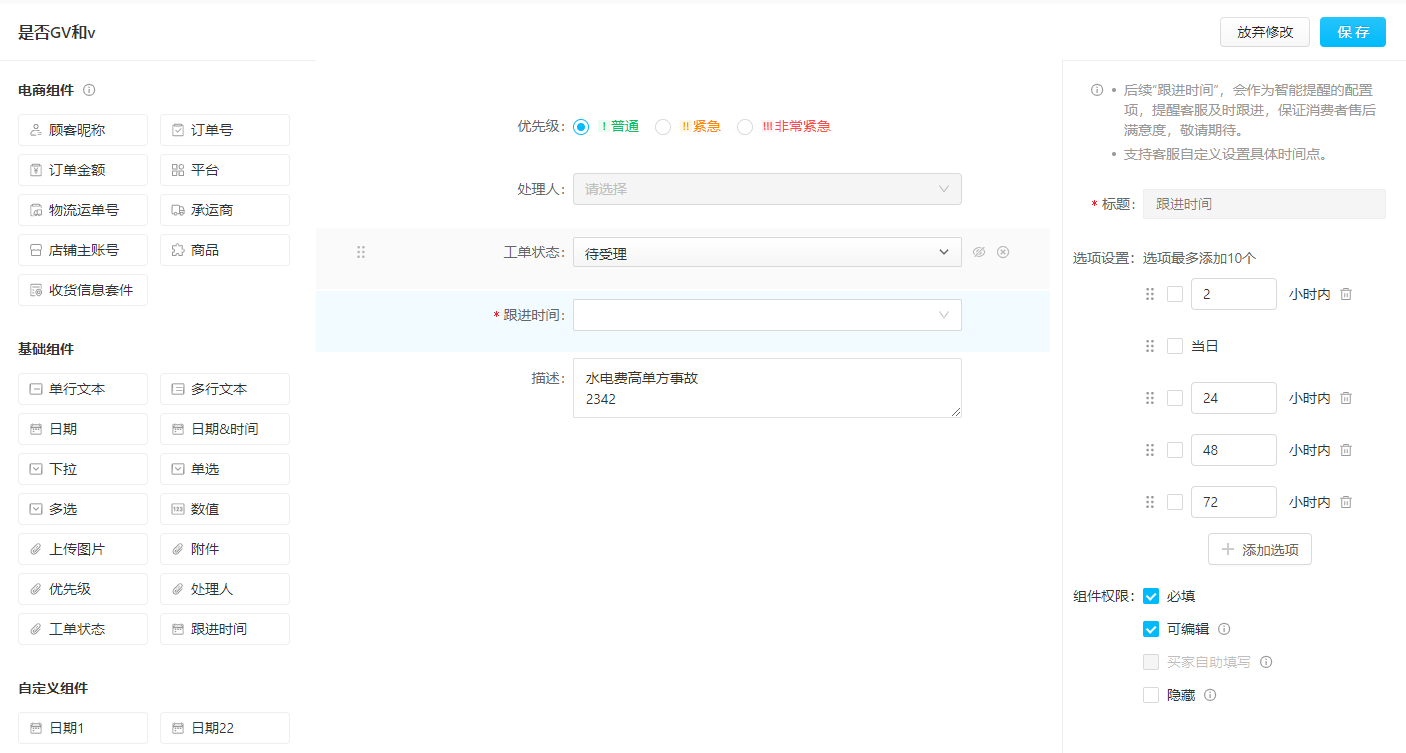Add the 下拉 component
The width and height of the screenshot is (1406, 753).
click(x=83, y=469)
